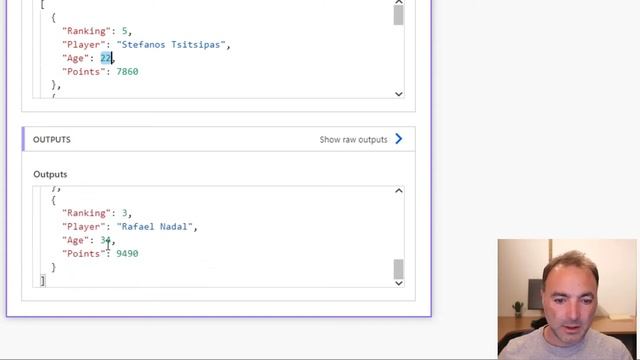Click "Ranking": 3 line in outputs
This screenshot has height=360, width=640.
click(x=97, y=213)
